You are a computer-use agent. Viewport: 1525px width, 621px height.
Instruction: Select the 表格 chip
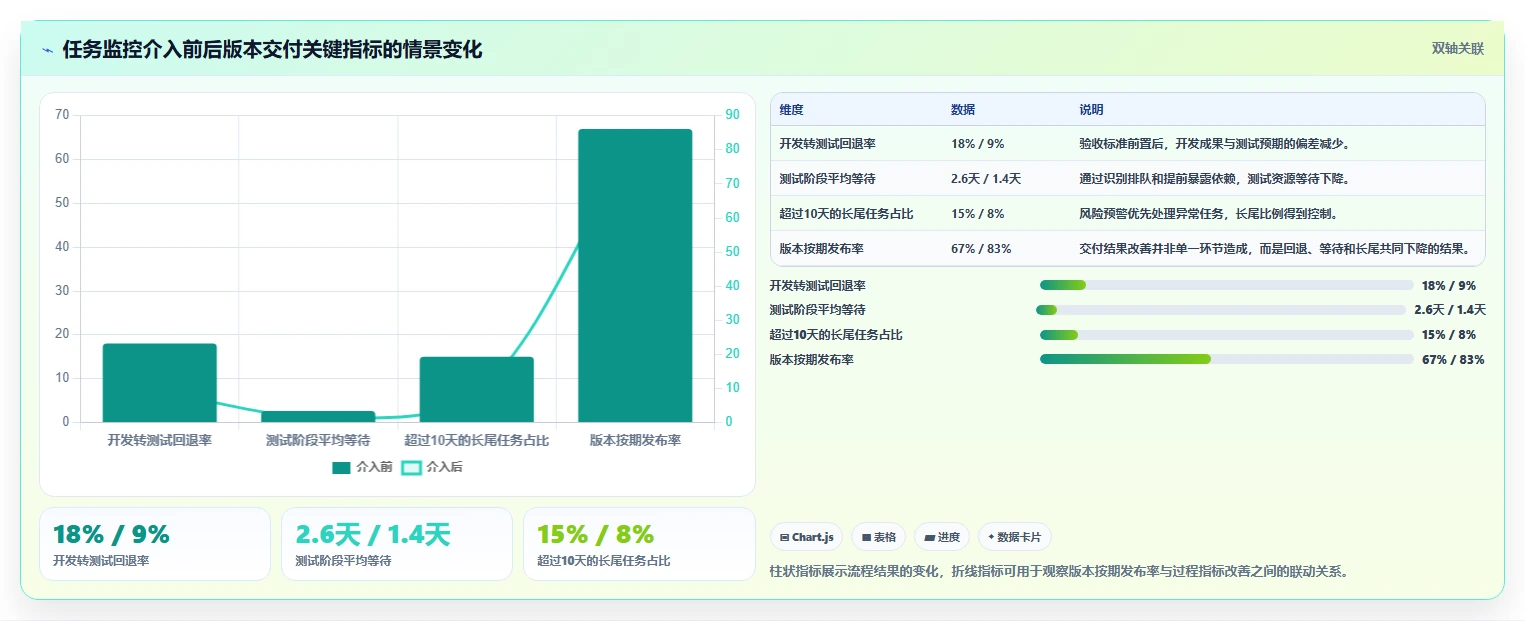(x=878, y=537)
